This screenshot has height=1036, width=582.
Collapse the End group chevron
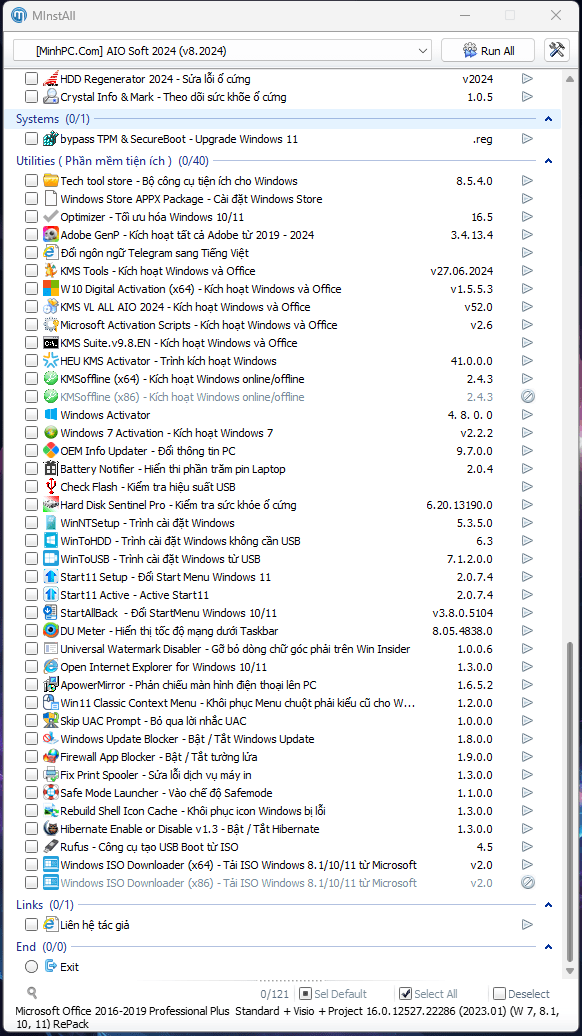pos(548,947)
